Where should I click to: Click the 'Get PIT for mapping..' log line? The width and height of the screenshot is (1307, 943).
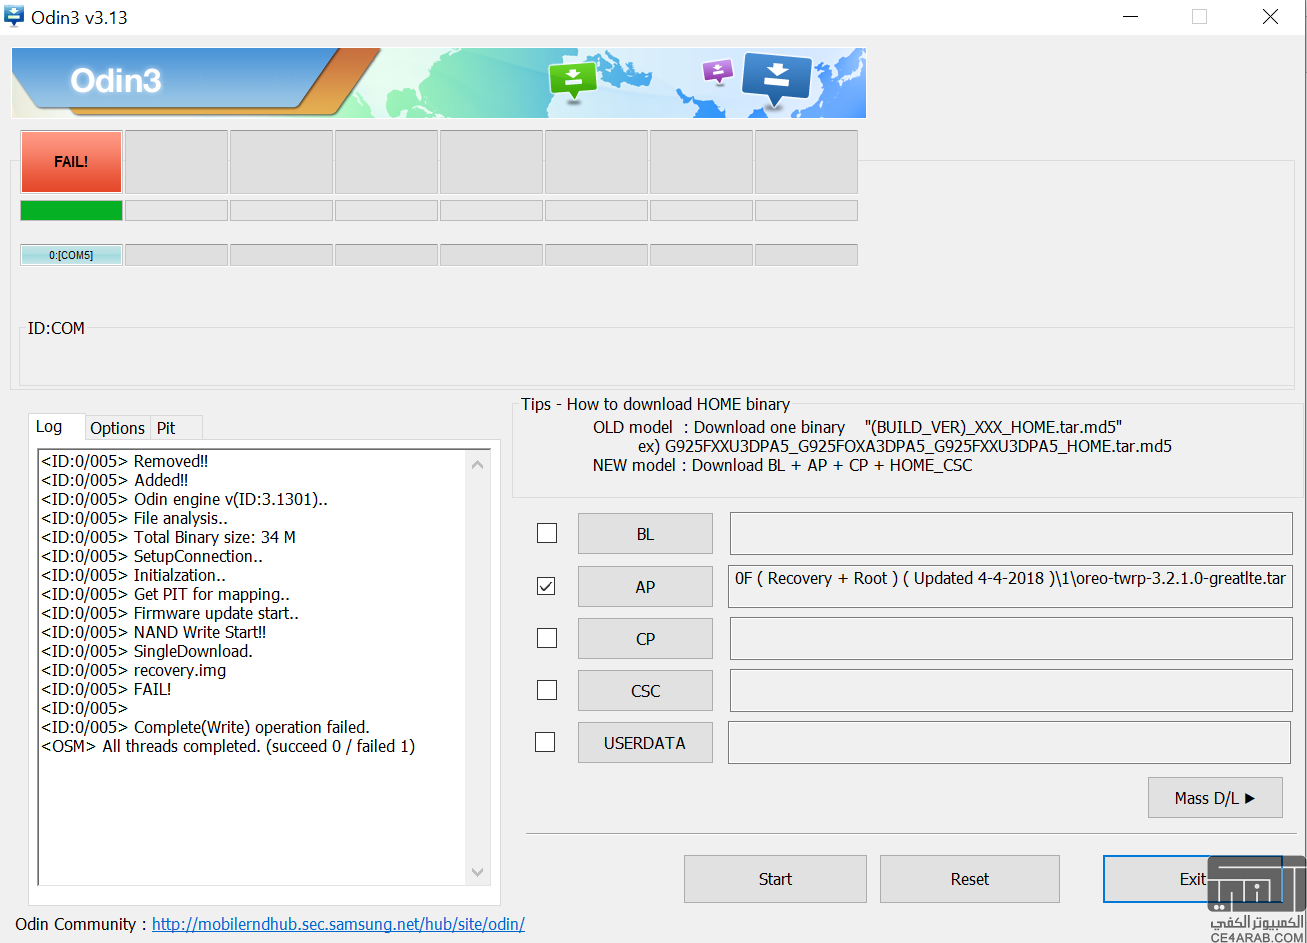tap(166, 594)
